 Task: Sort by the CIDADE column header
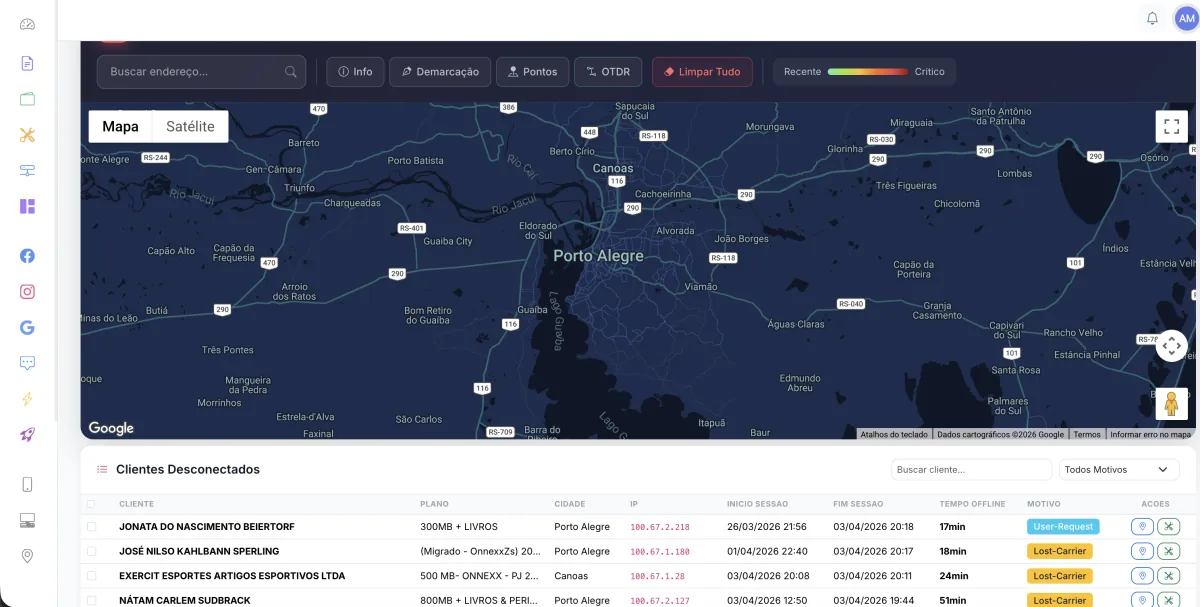[570, 504]
